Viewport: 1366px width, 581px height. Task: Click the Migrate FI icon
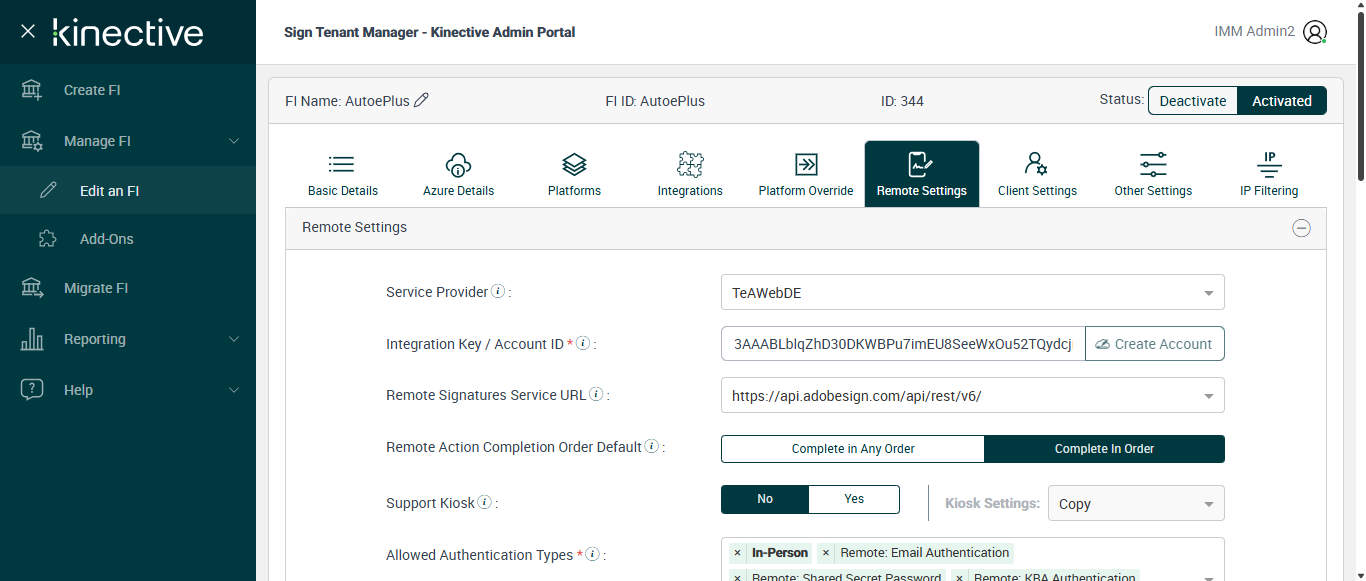[32, 288]
